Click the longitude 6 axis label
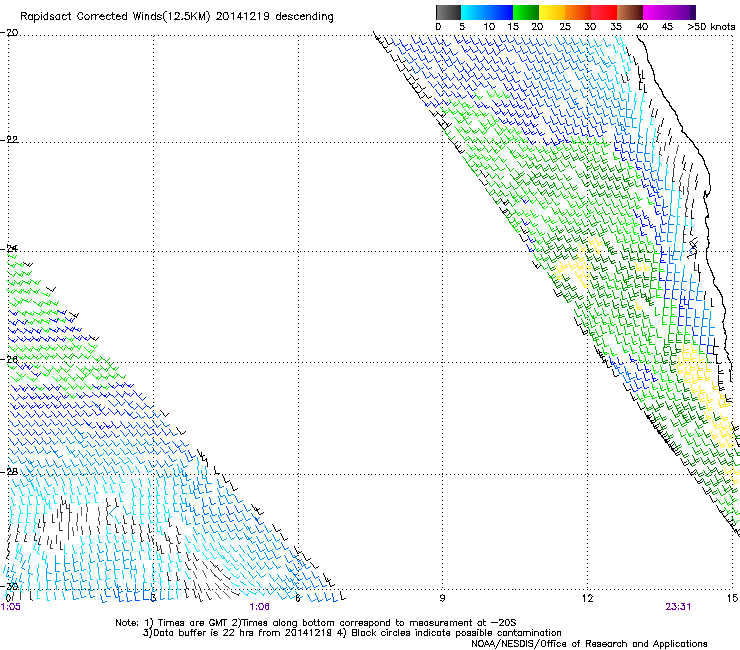740x650 pixels. 297,599
